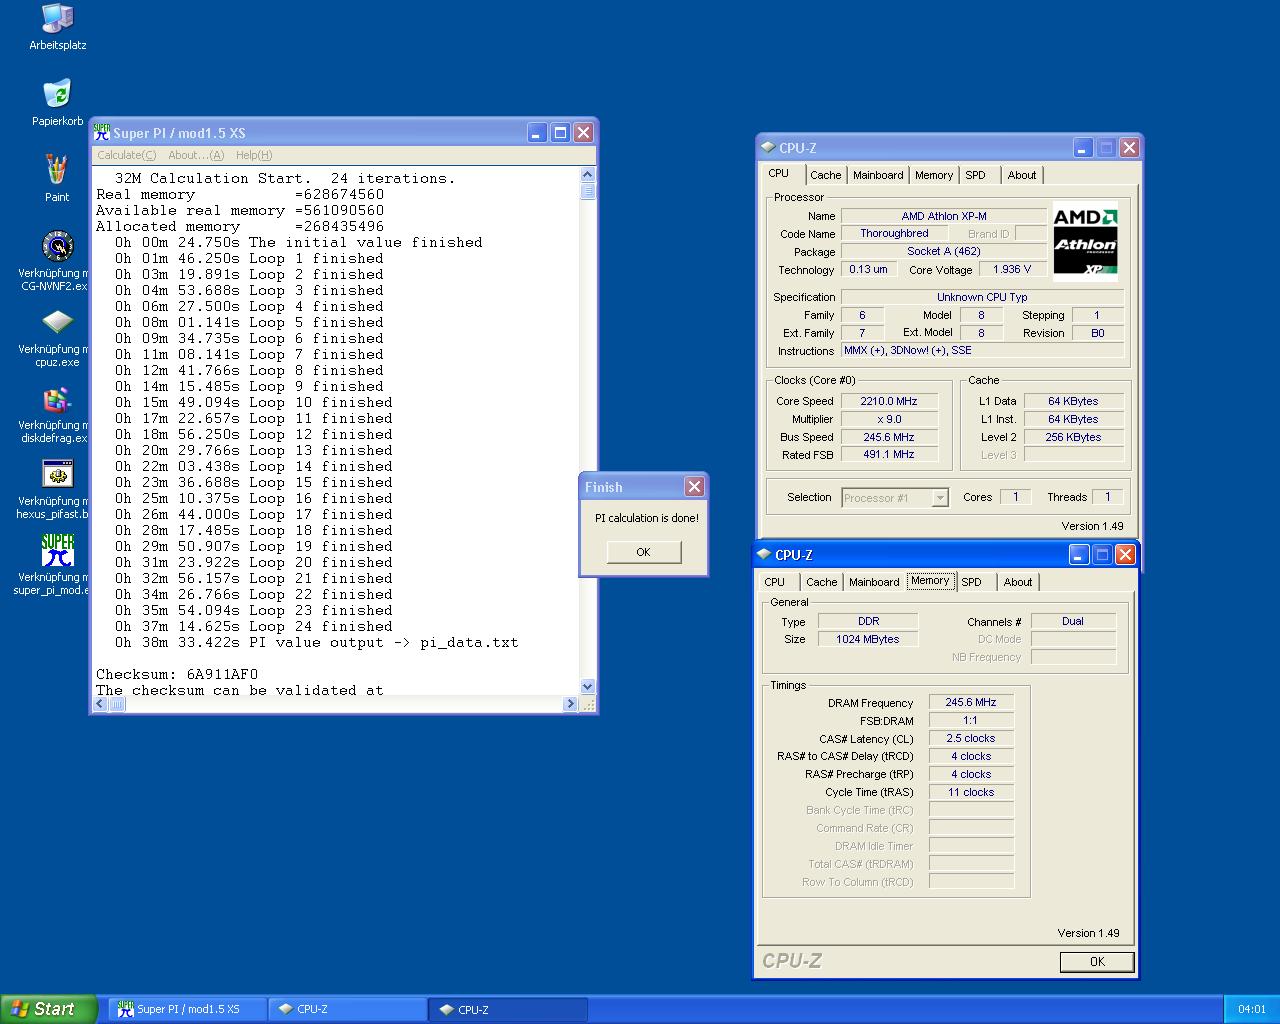Select the cpuz.exe desktop shortcut
Screen dimensions: 1280x1024
pos(57,337)
